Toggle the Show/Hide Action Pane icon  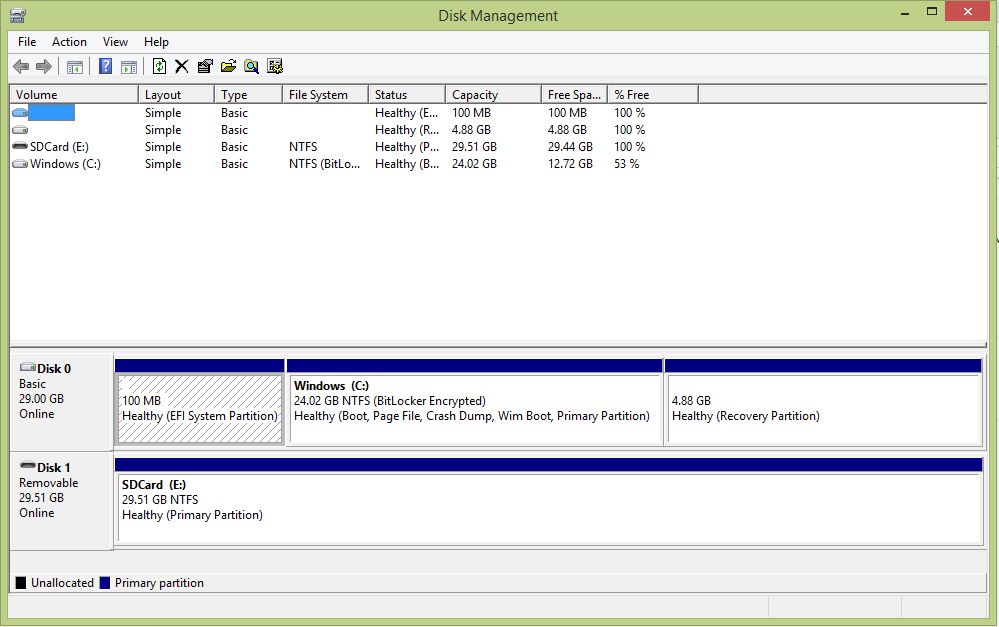pyautogui.click(x=129, y=66)
